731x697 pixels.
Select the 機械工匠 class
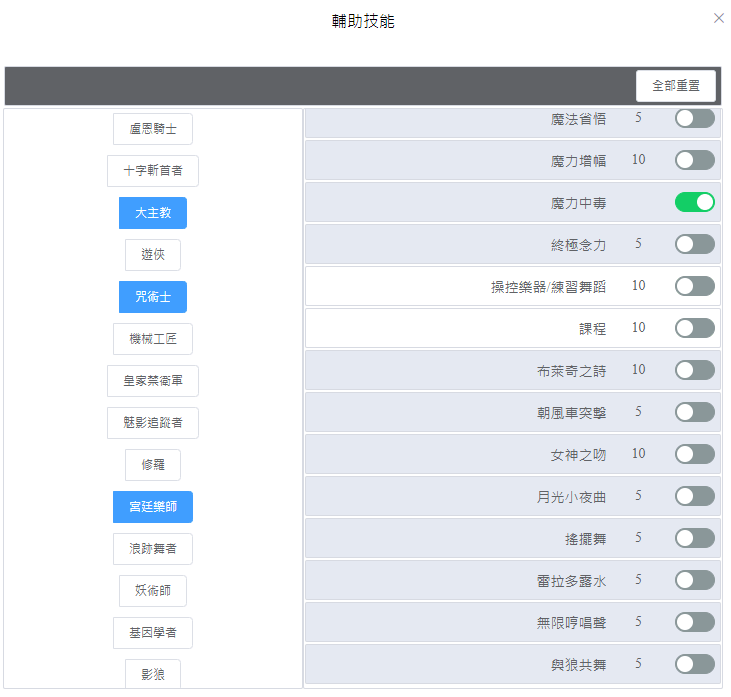coord(153,339)
